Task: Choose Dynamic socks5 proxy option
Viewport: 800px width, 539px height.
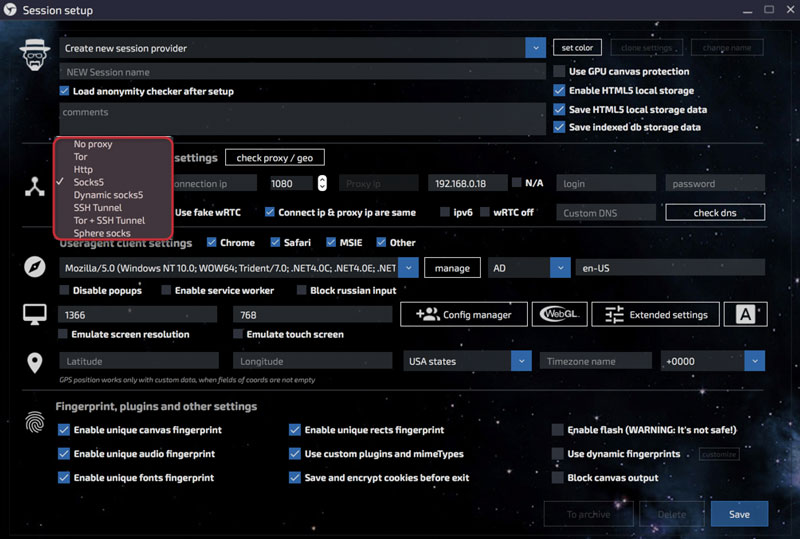Action: [108, 195]
